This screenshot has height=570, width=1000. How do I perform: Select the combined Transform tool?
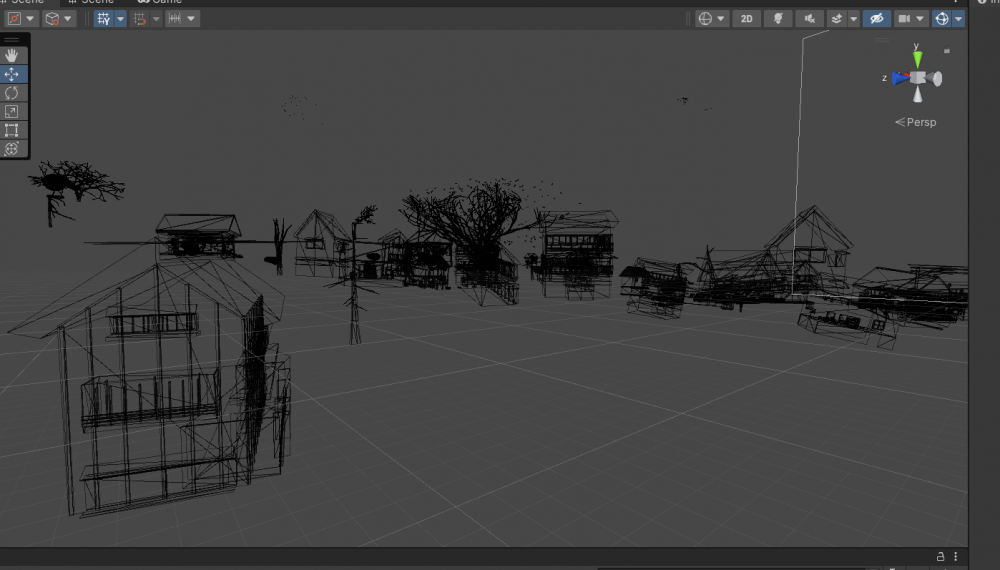pyautogui.click(x=11, y=149)
